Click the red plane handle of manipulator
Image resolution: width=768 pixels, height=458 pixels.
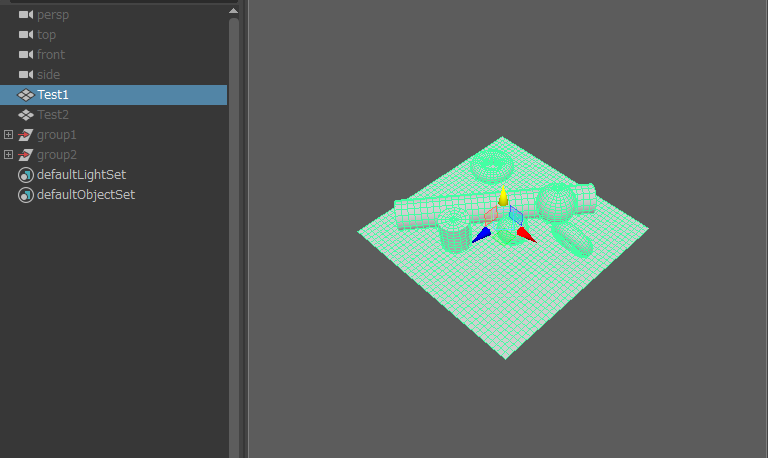(x=491, y=215)
